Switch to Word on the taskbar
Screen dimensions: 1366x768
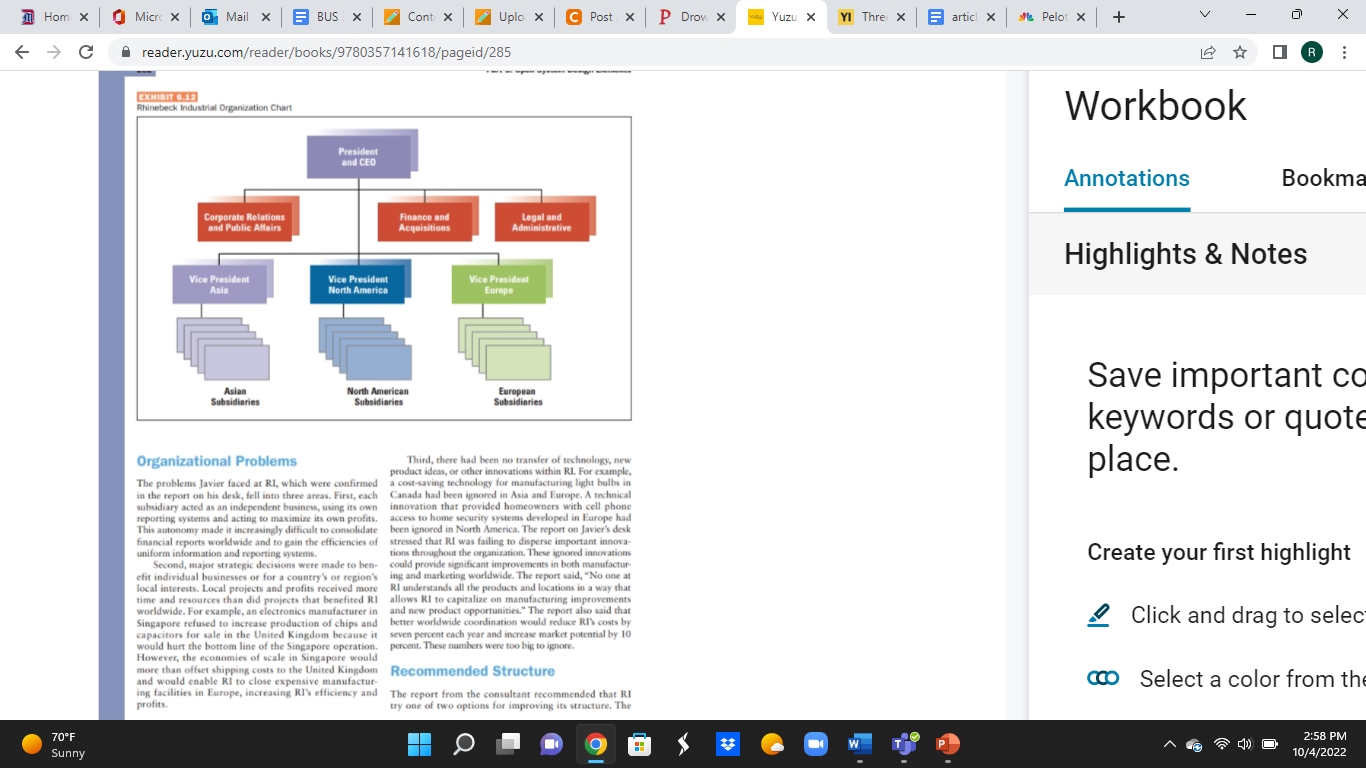[859, 744]
